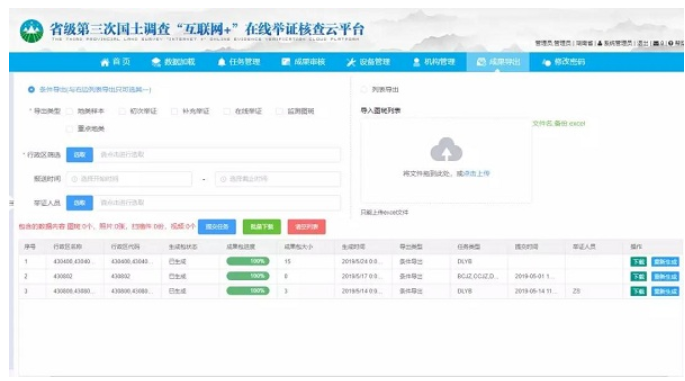Screen dimensions: 685x381
Task: Click the progress bar in row 1
Action: coord(248,261)
